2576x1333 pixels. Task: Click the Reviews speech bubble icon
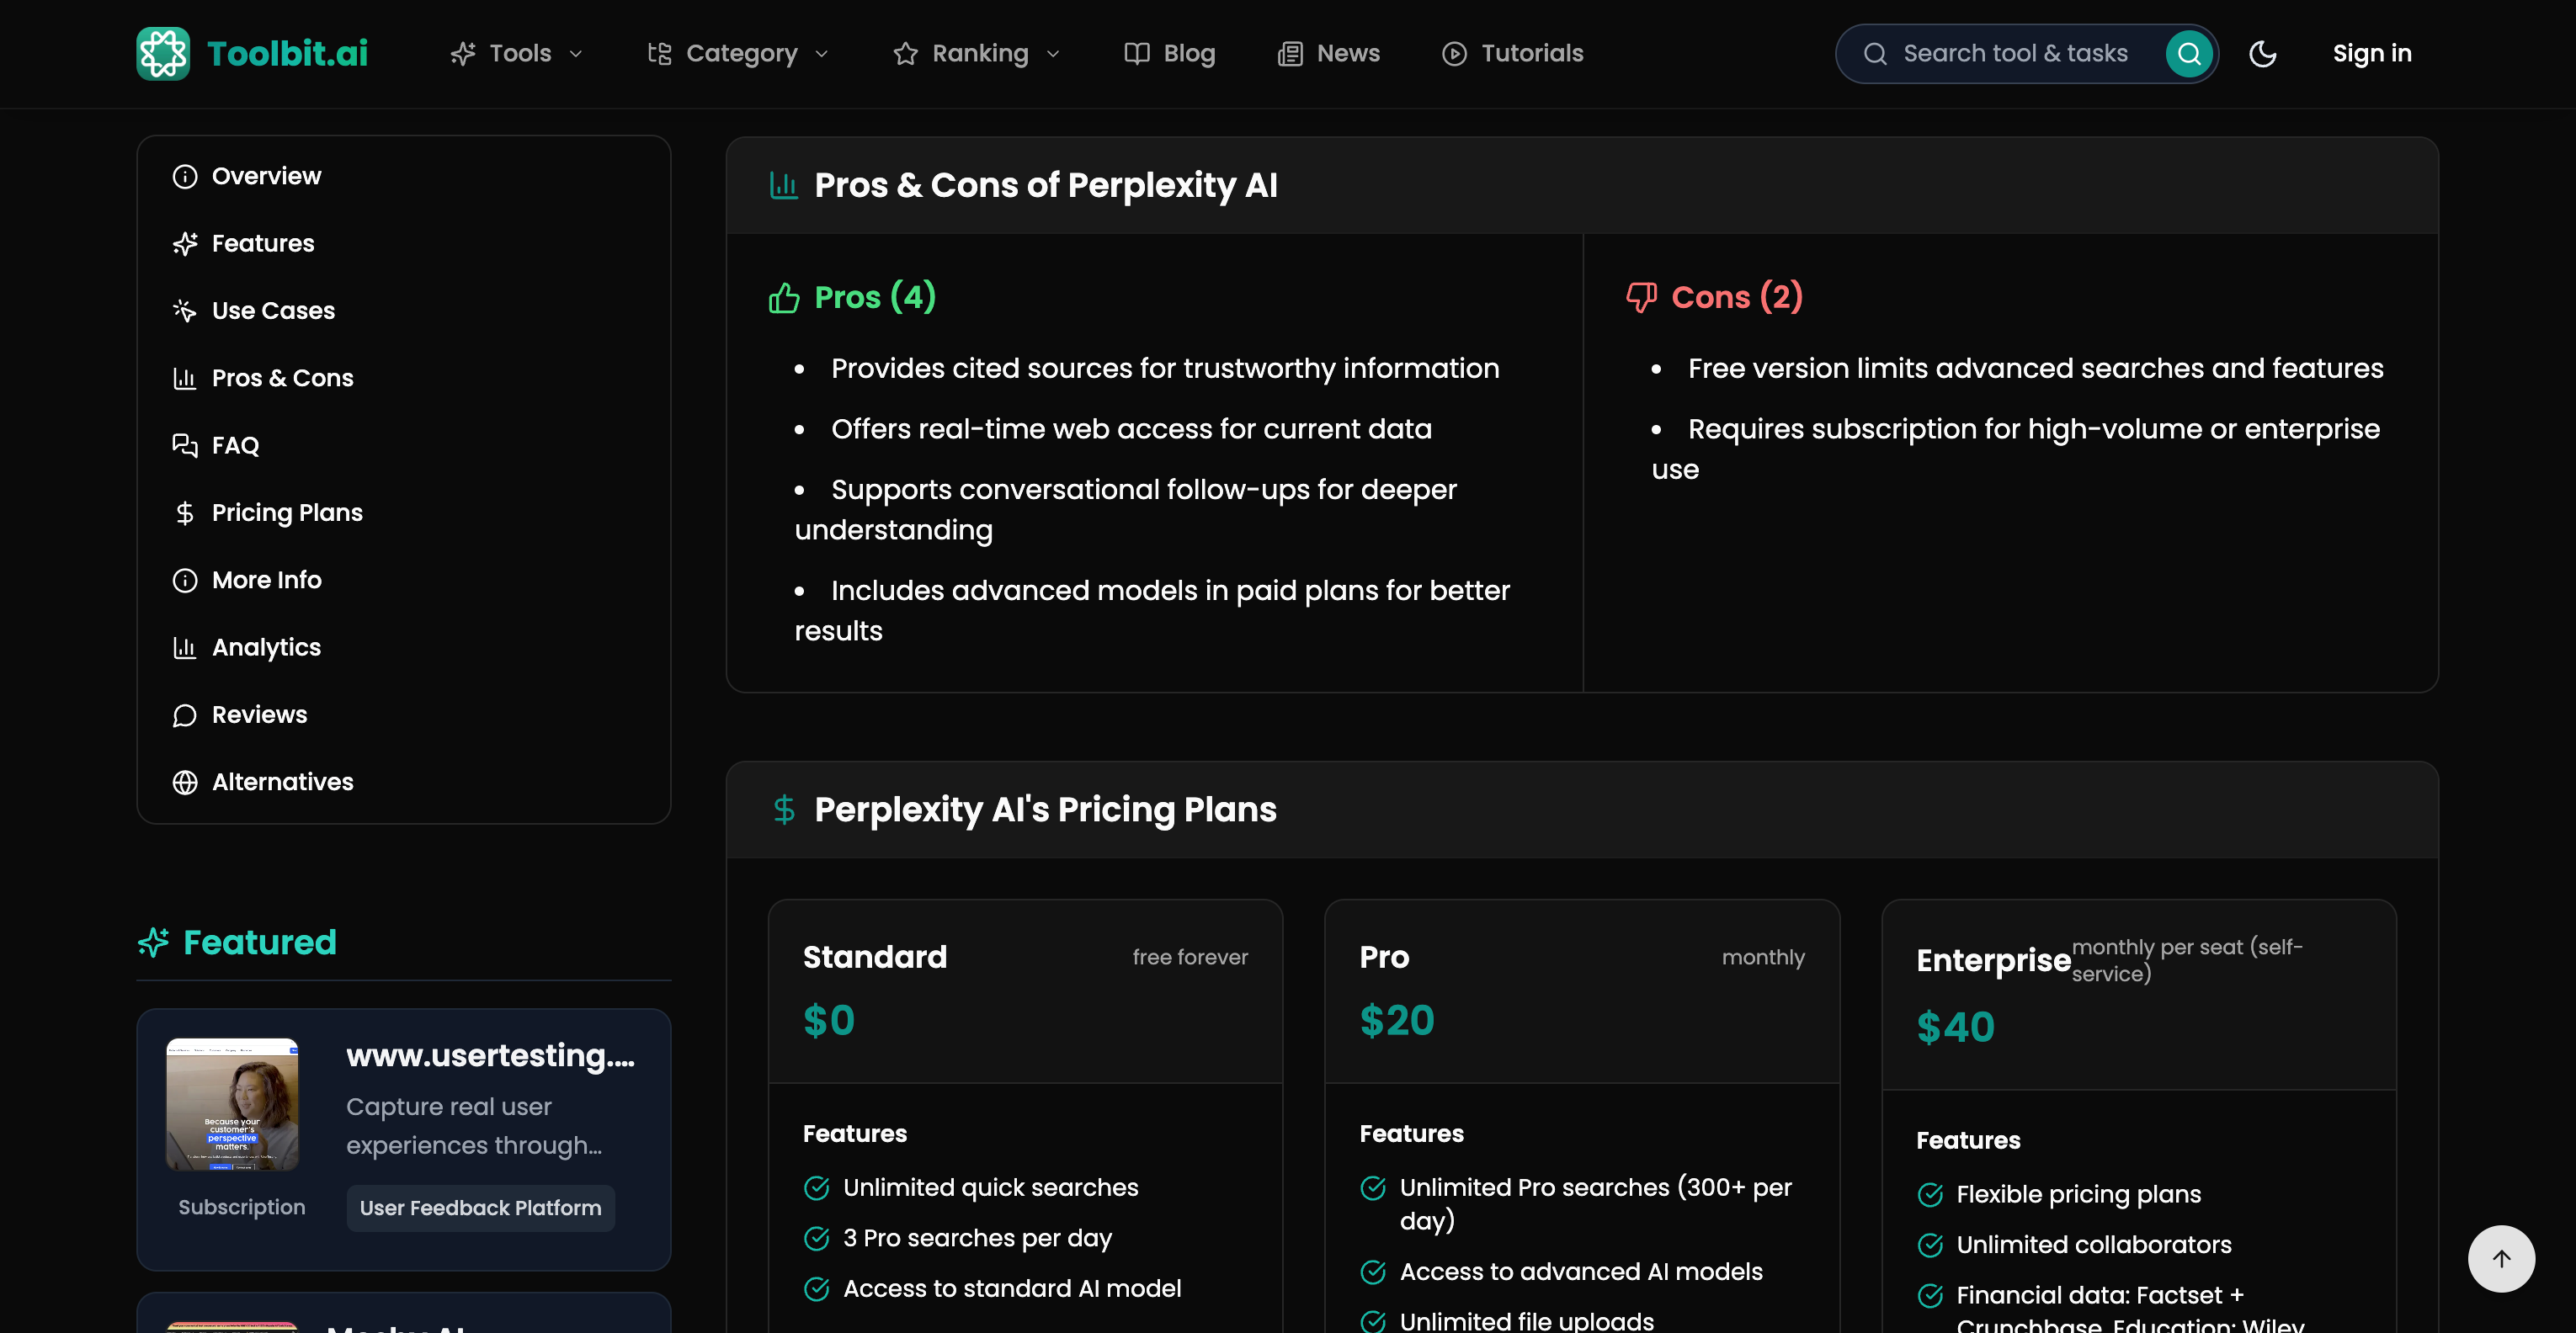pos(185,715)
